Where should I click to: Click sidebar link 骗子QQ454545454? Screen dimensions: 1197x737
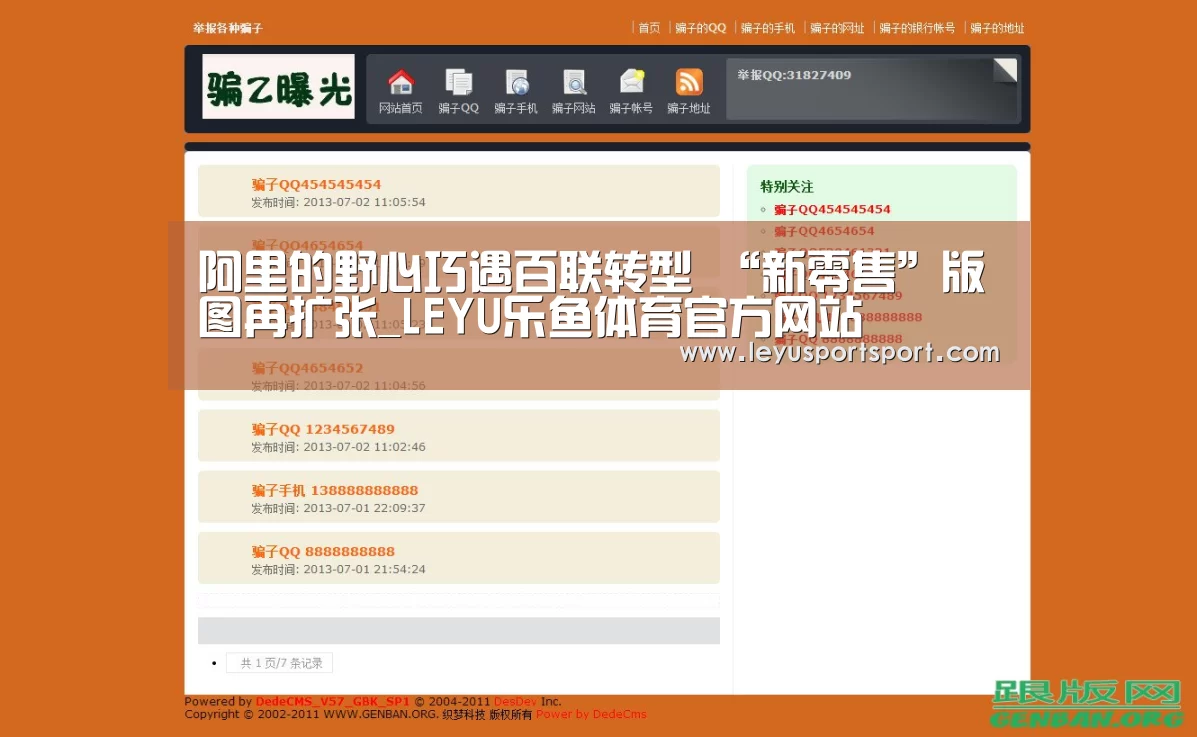[x=832, y=209]
